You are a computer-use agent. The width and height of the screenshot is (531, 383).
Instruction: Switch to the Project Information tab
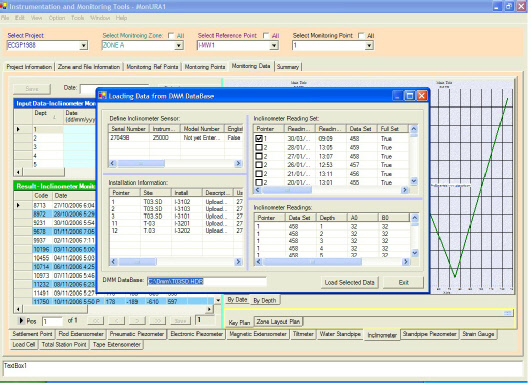click(x=29, y=67)
